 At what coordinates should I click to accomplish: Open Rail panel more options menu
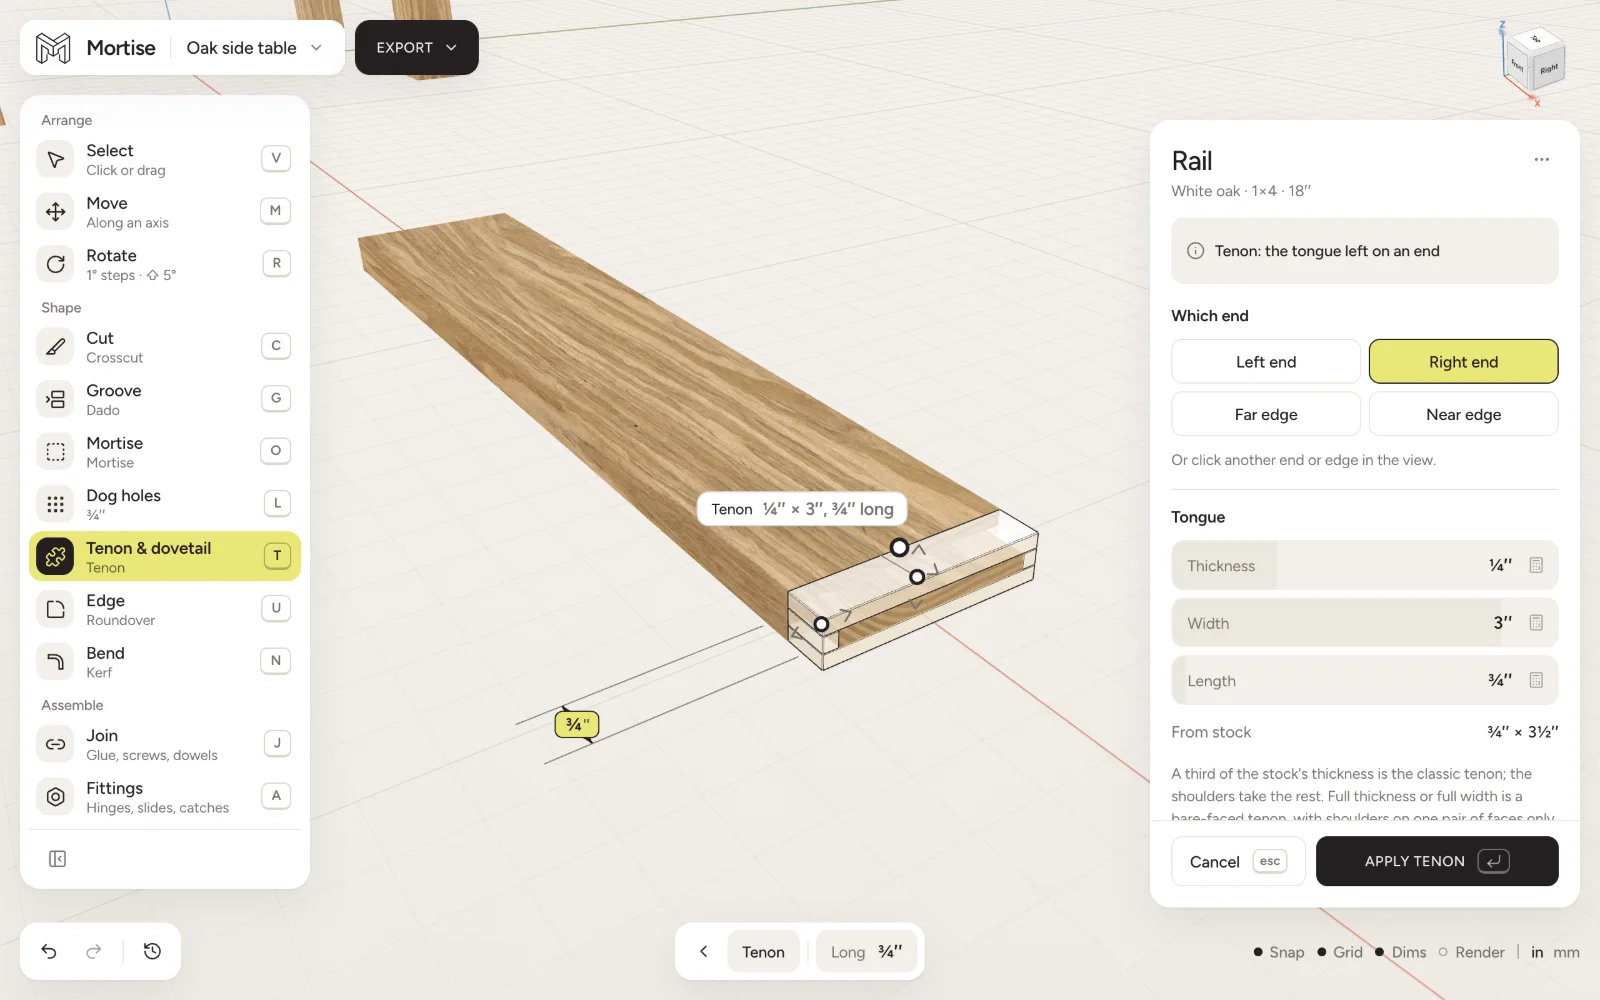(1541, 160)
